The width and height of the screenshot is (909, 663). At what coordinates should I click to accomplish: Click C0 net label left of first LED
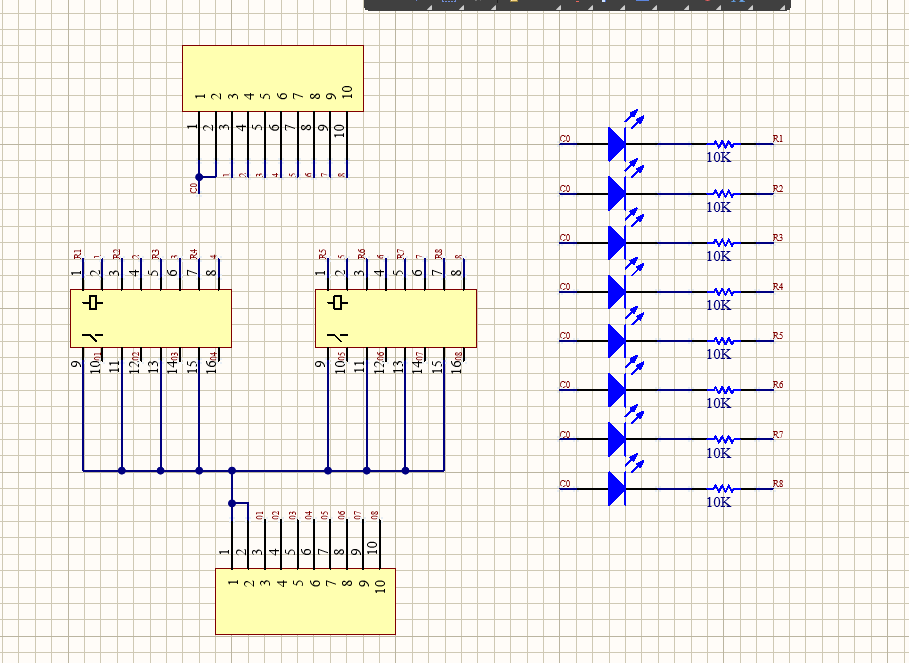(565, 139)
